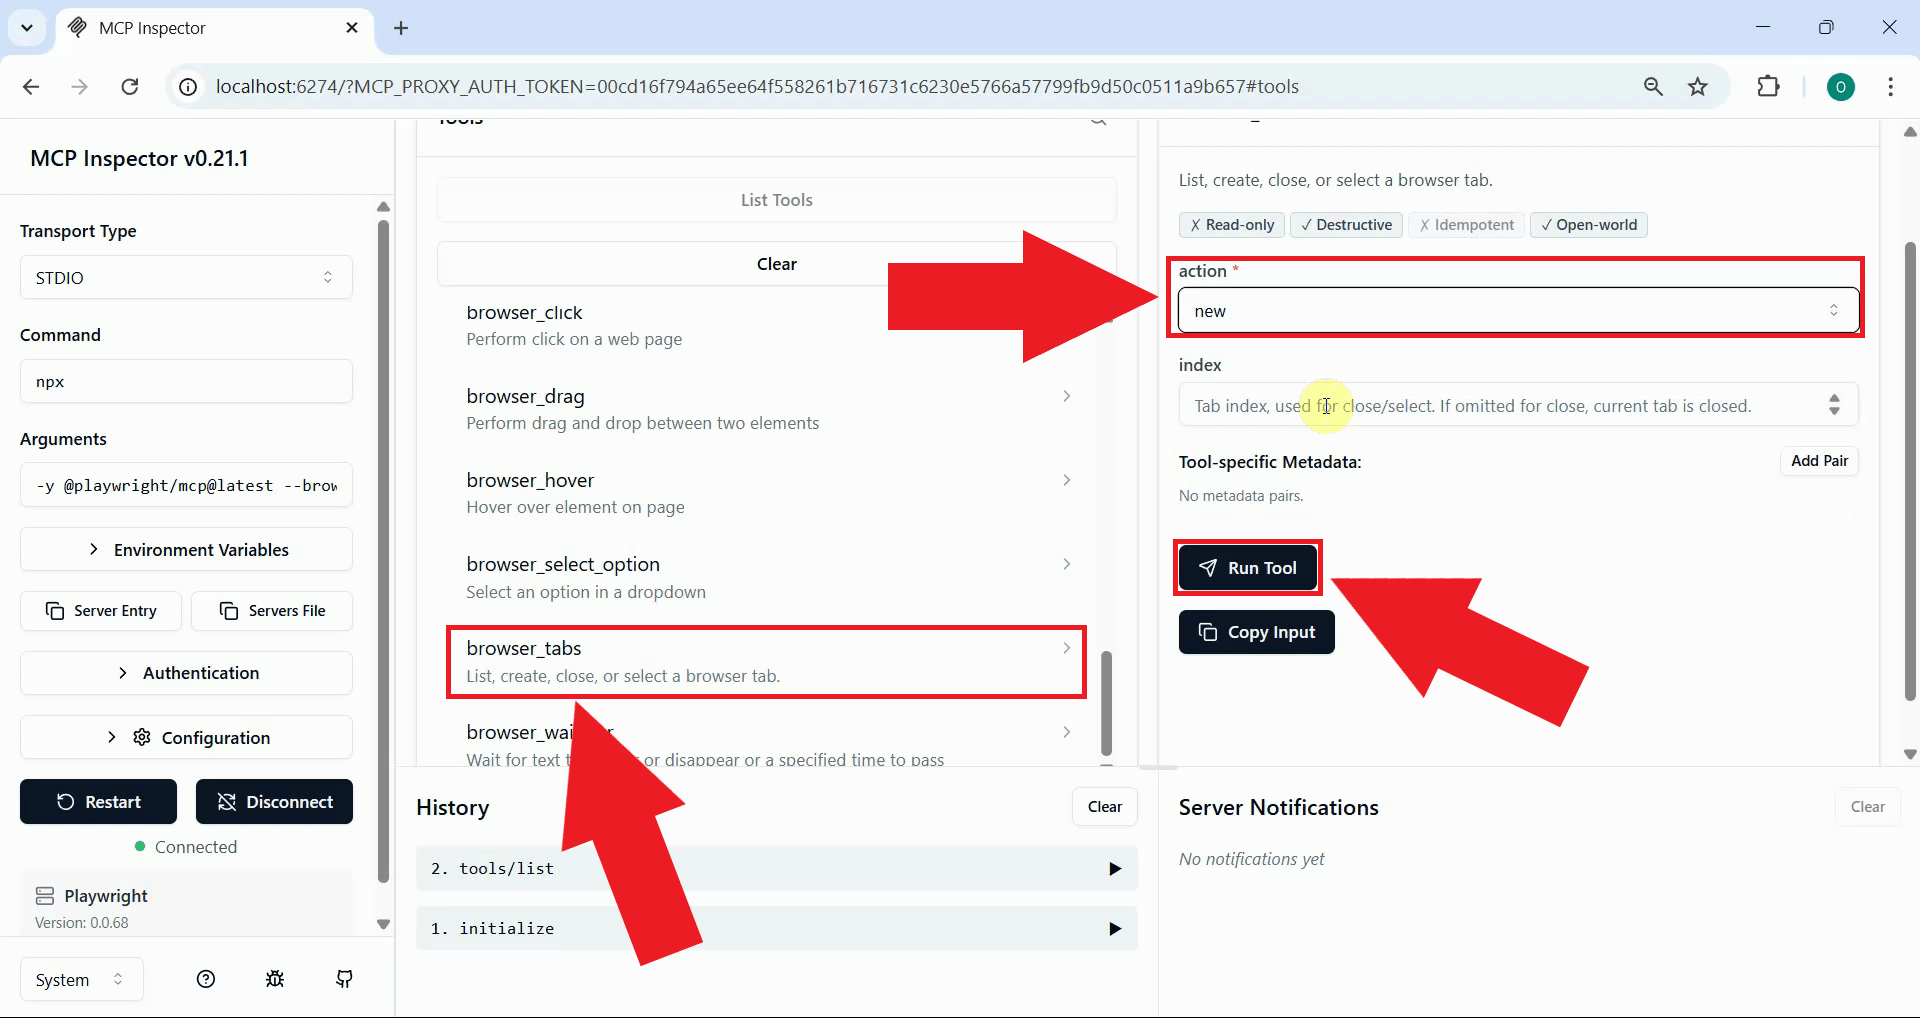Click the tools list vertical scrollbar thumb
Screen dimensions: 1920x1018
1106,702
